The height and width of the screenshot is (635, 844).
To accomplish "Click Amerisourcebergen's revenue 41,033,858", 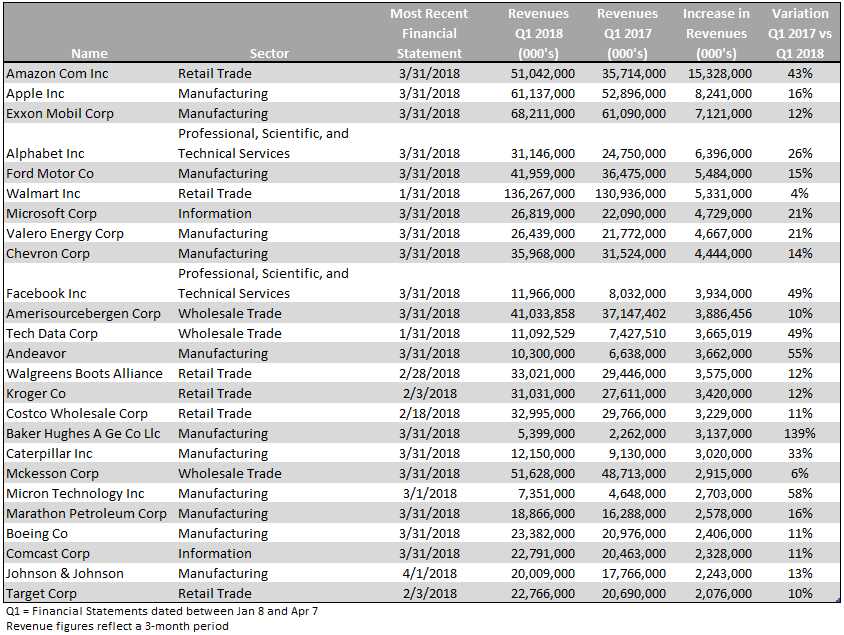I will 543,314.
